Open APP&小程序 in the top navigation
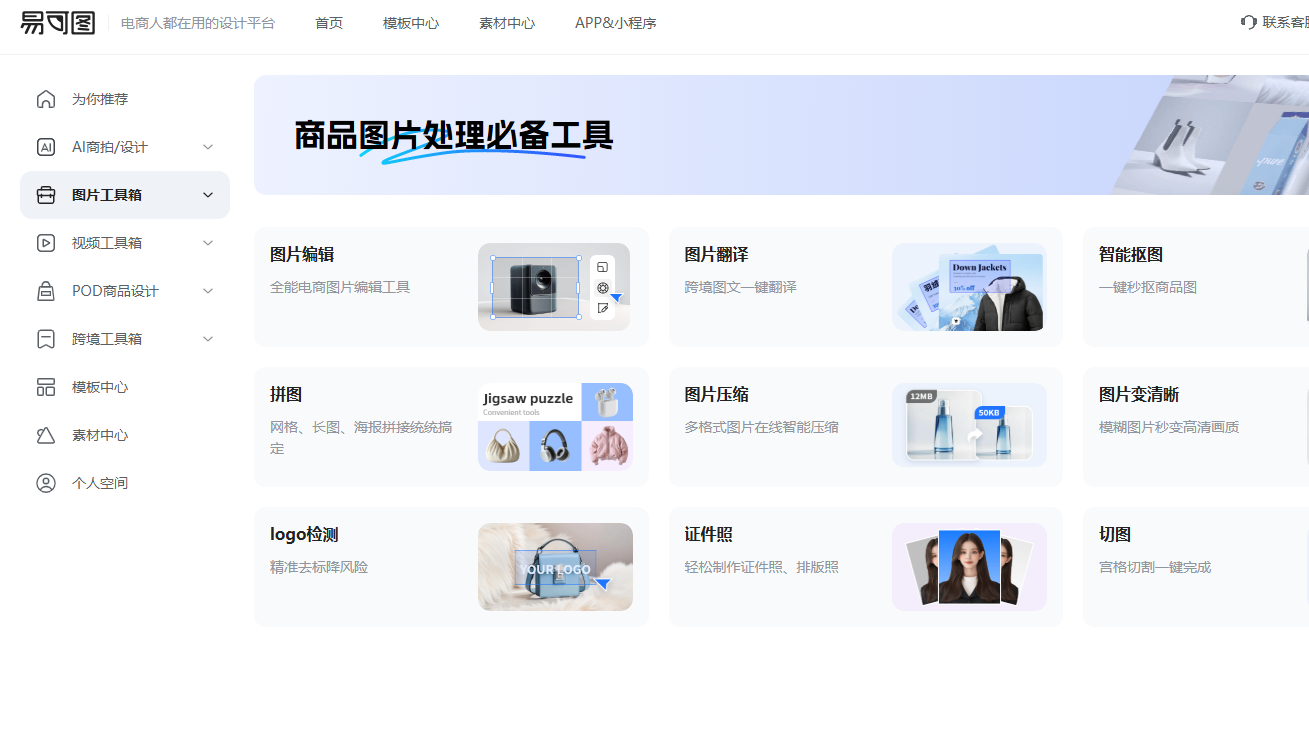This screenshot has height=746, width=1309. tap(616, 23)
